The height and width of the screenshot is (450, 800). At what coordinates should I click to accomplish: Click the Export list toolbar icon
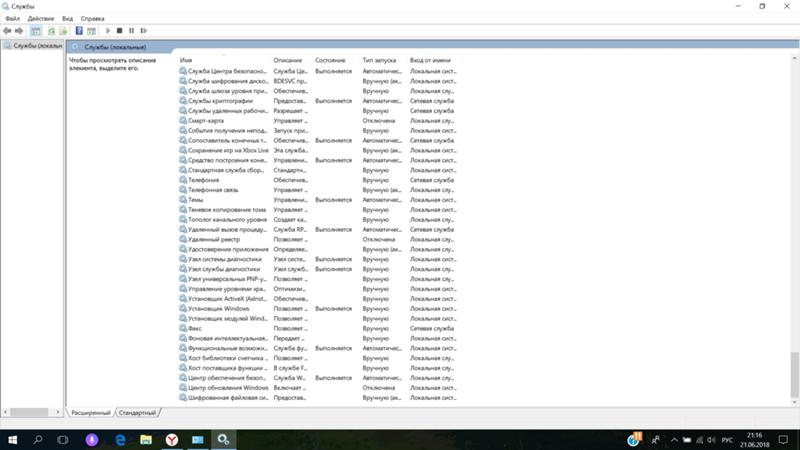point(63,31)
